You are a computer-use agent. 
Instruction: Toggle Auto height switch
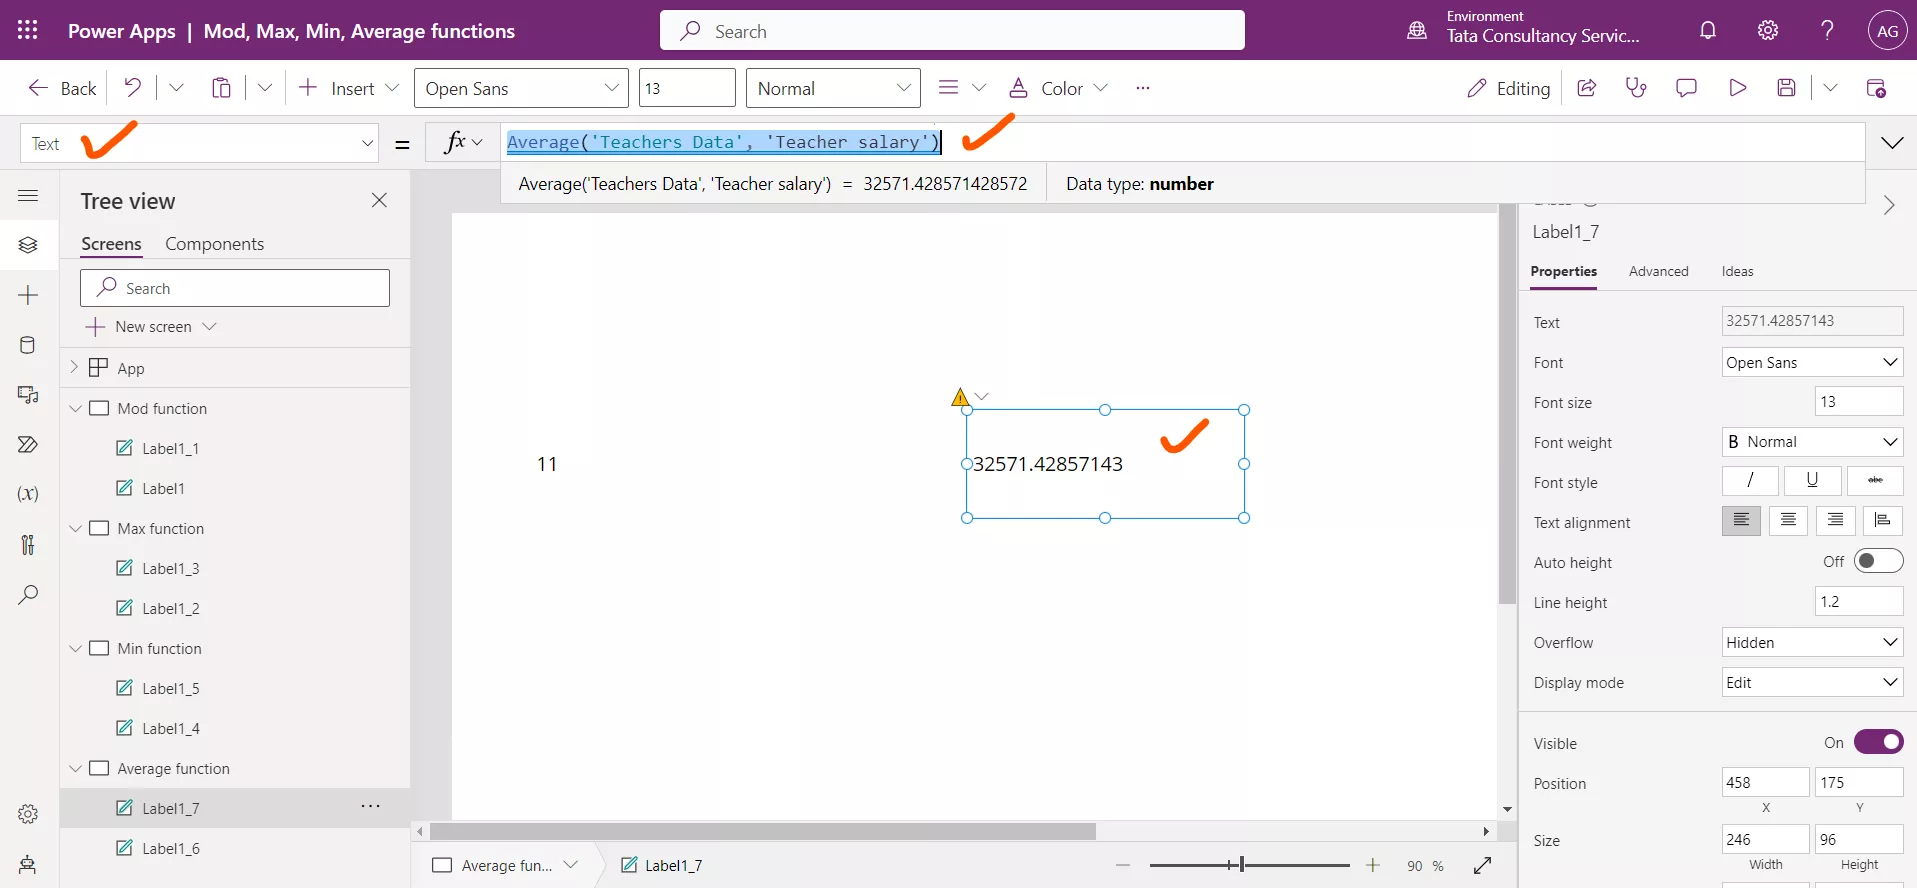click(x=1878, y=561)
